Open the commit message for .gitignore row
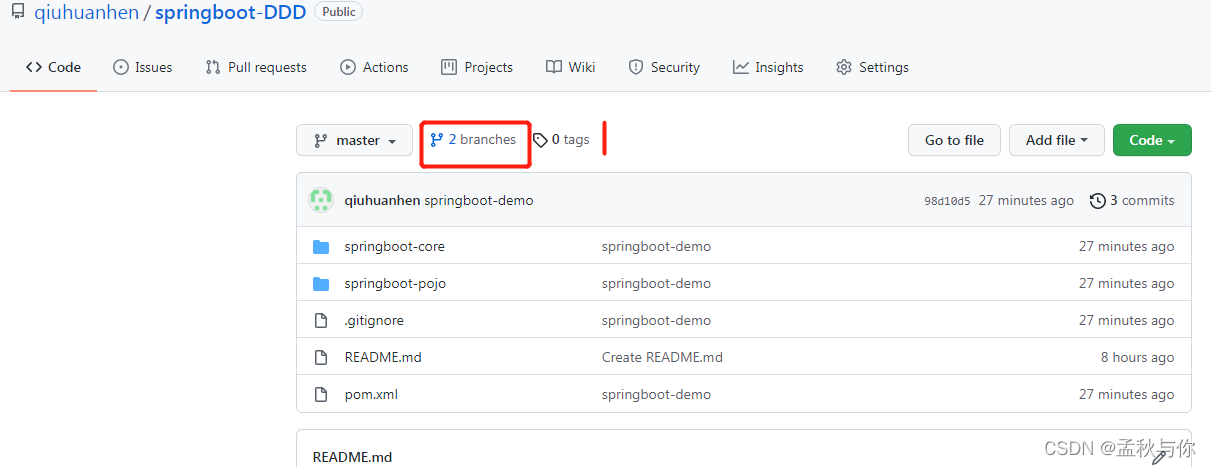The image size is (1211, 467). coord(656,320)
